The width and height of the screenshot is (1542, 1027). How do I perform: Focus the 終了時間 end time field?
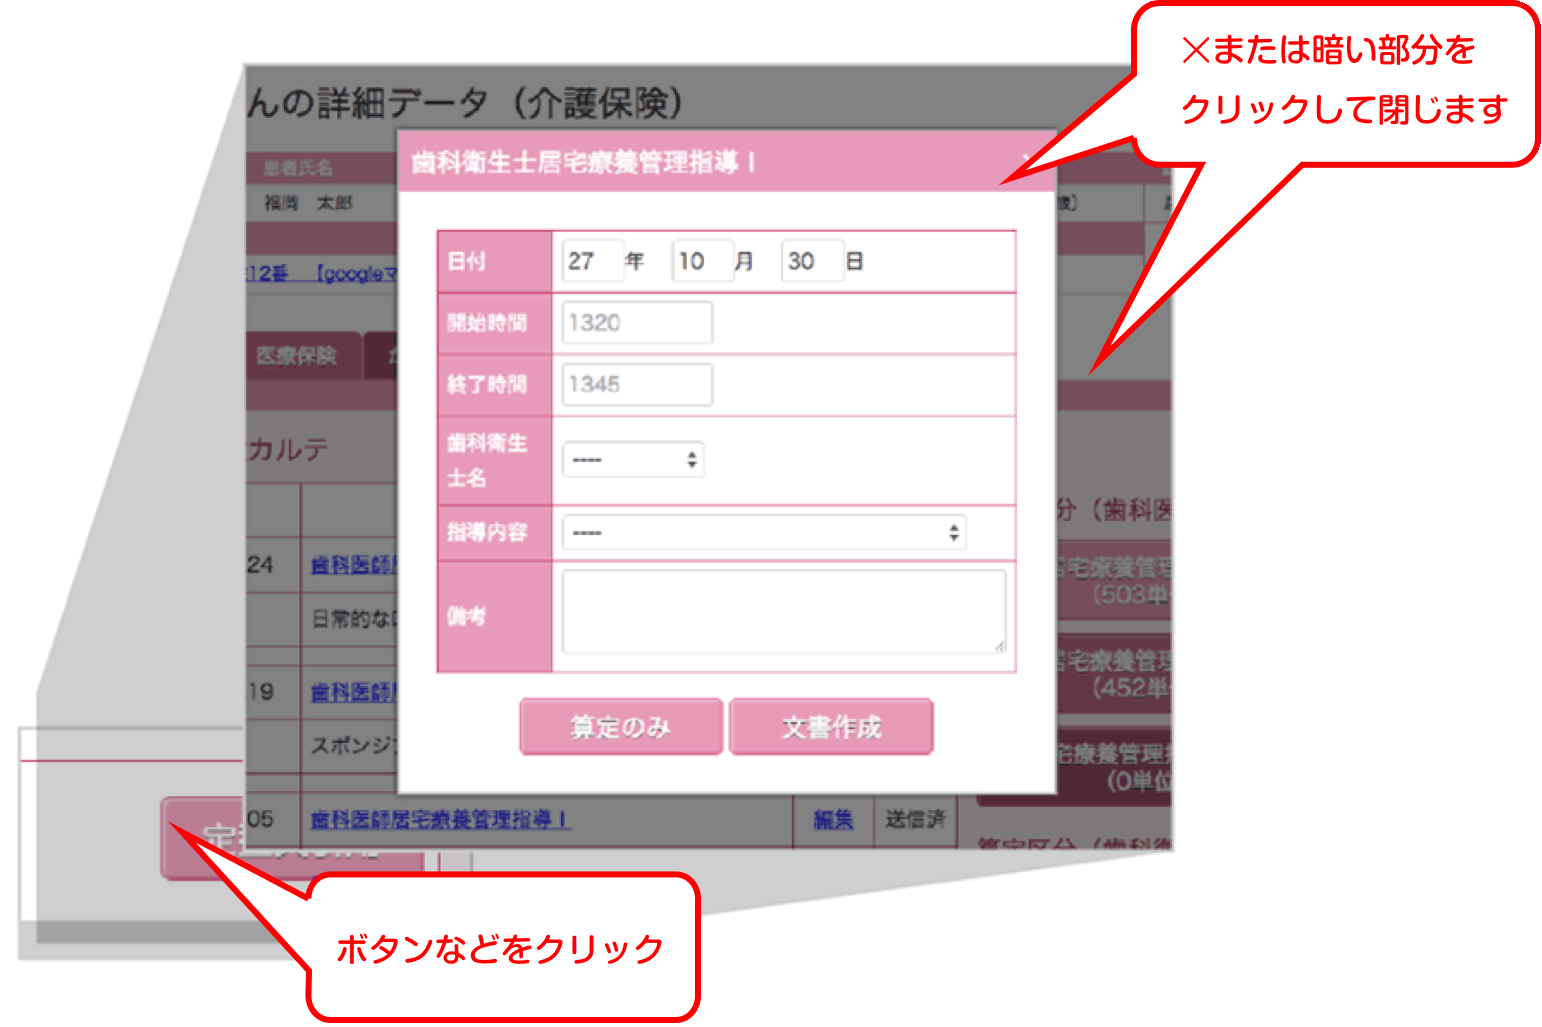tap(637, 385)
